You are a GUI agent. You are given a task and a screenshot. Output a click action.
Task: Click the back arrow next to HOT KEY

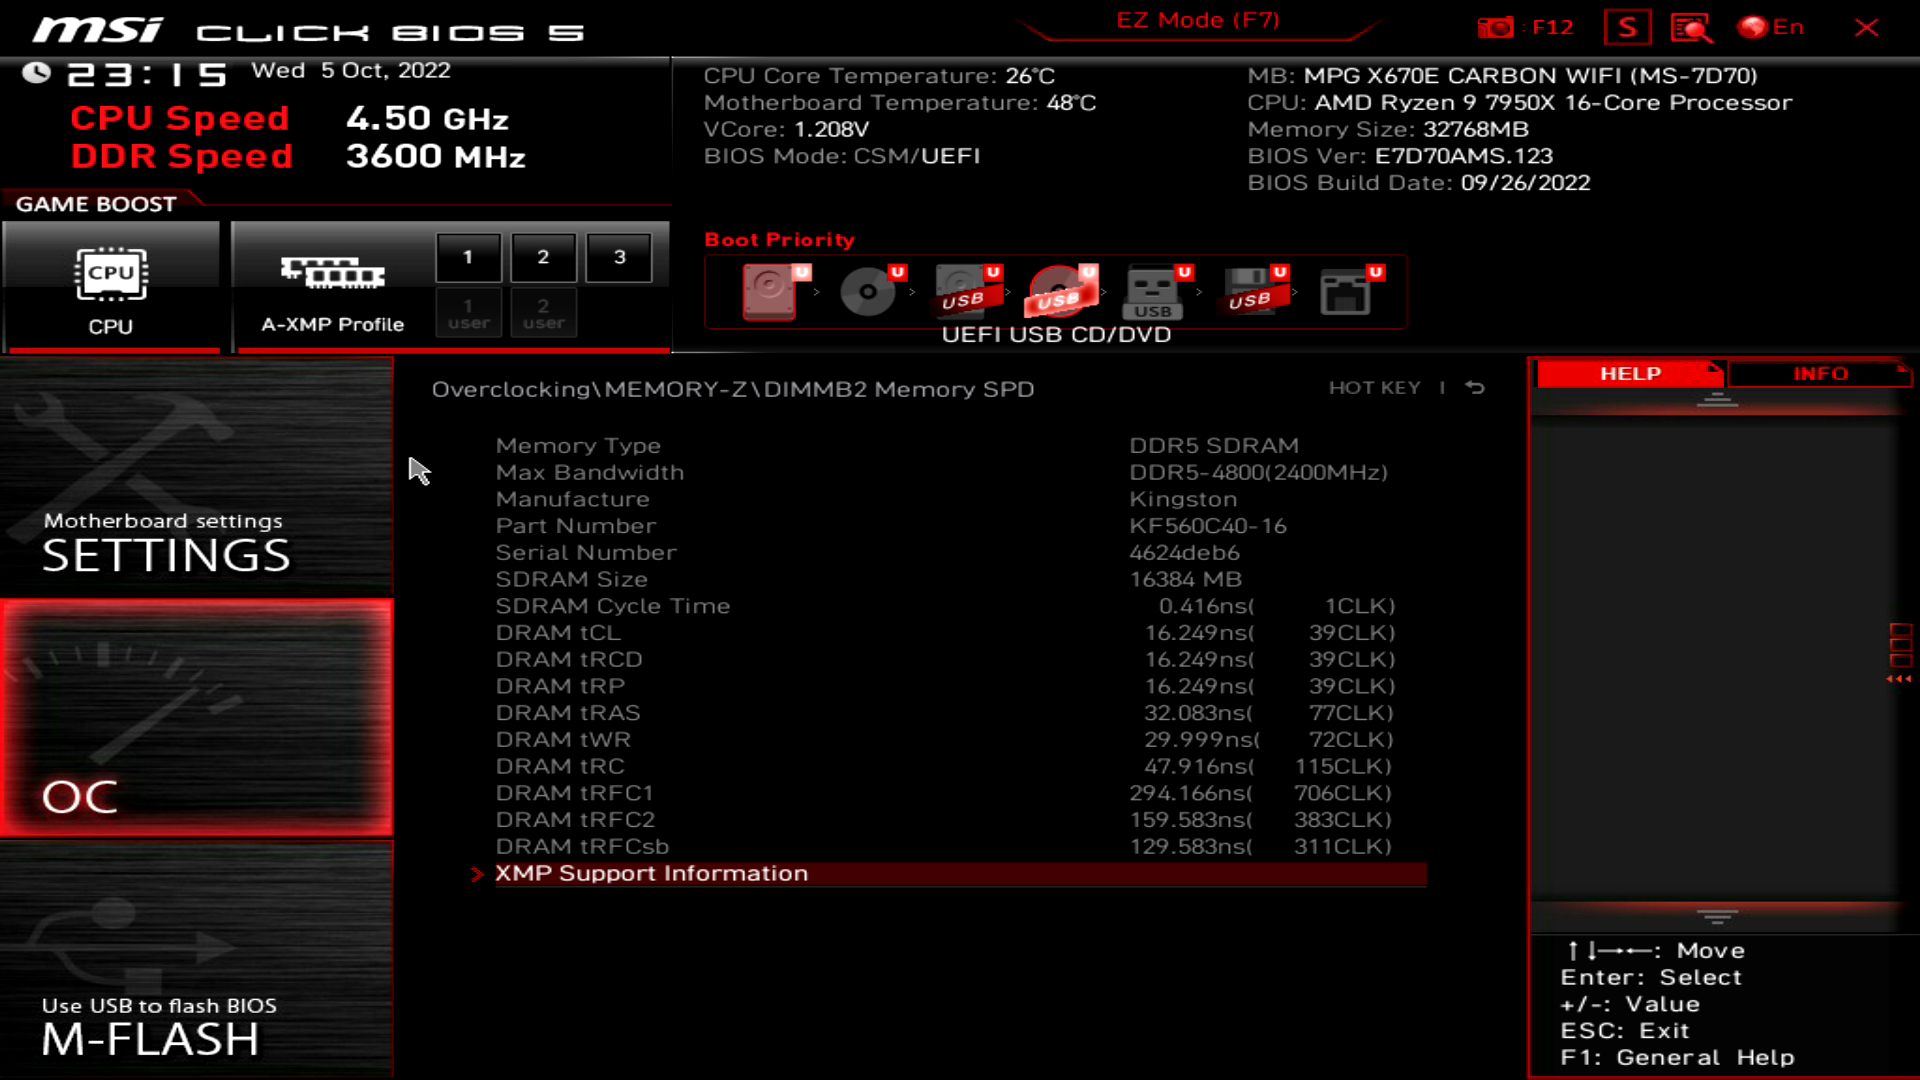tap(1475, 388)
